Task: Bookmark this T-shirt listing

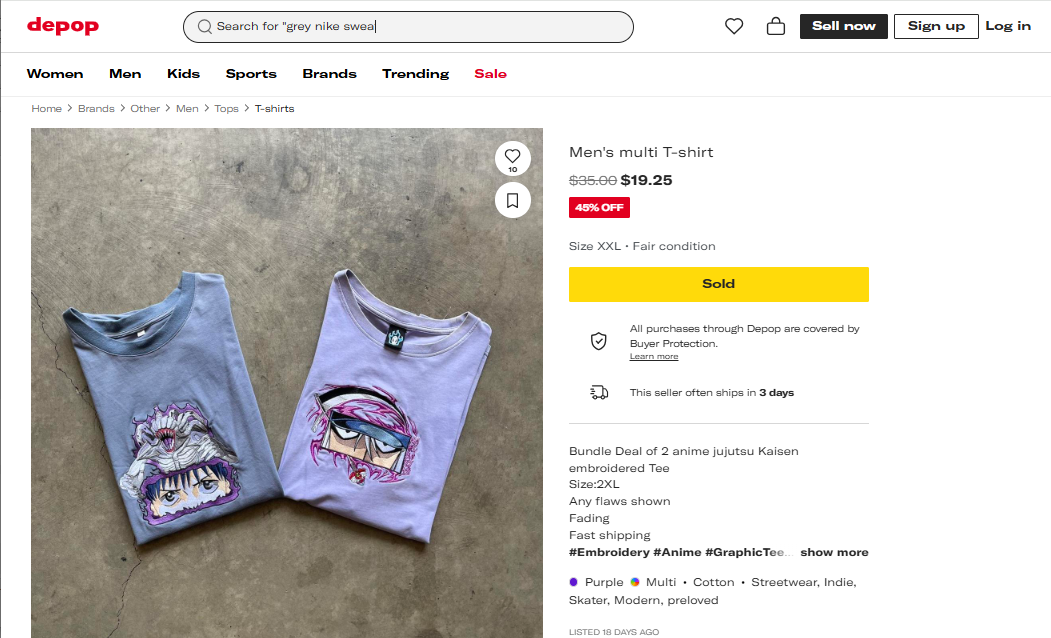Action: (x=512, y=200)
